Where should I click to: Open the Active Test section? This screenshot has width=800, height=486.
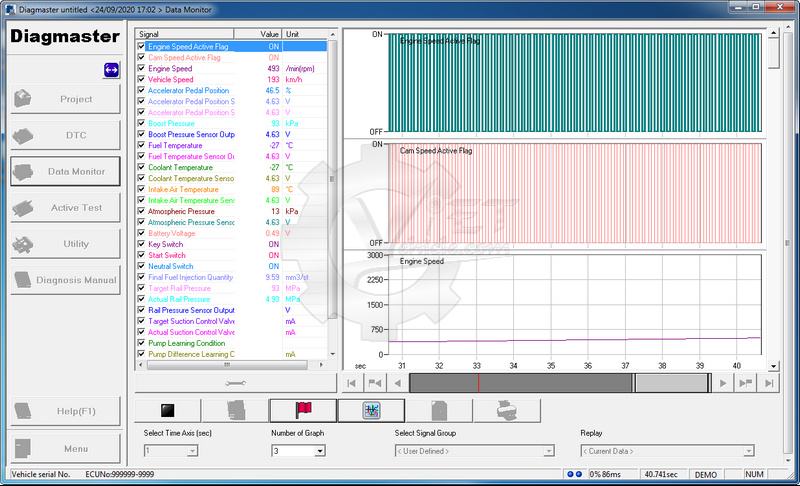click(65, 207)
